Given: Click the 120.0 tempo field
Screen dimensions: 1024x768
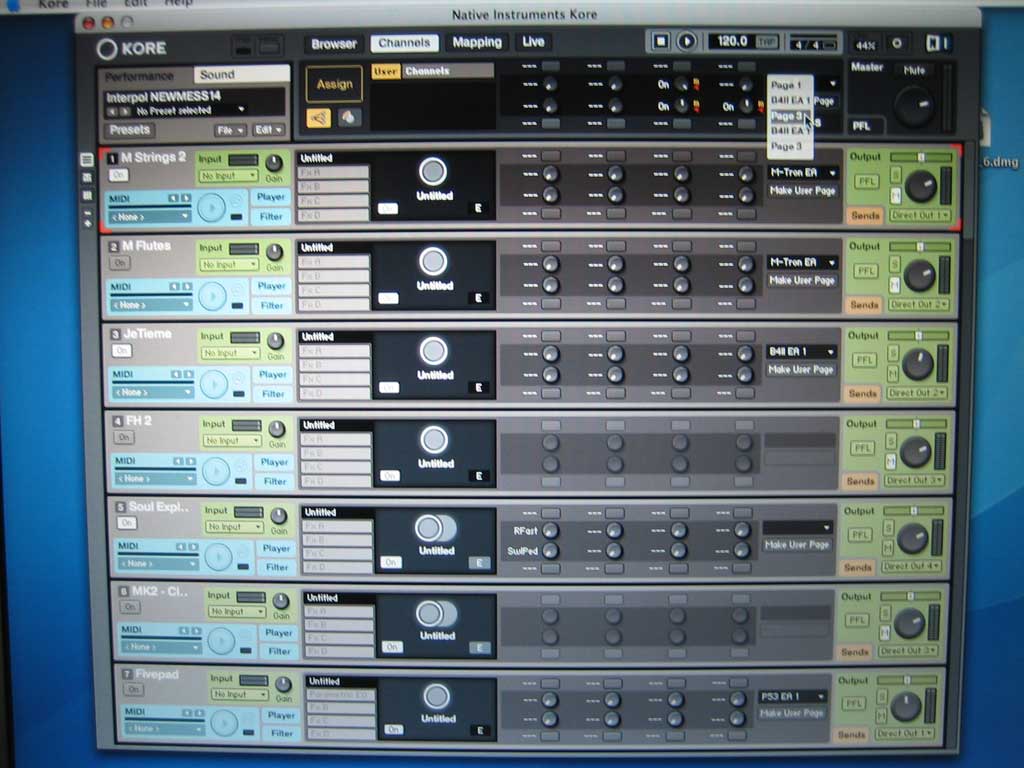Looking at the screenshot, I should click(732, 41).
